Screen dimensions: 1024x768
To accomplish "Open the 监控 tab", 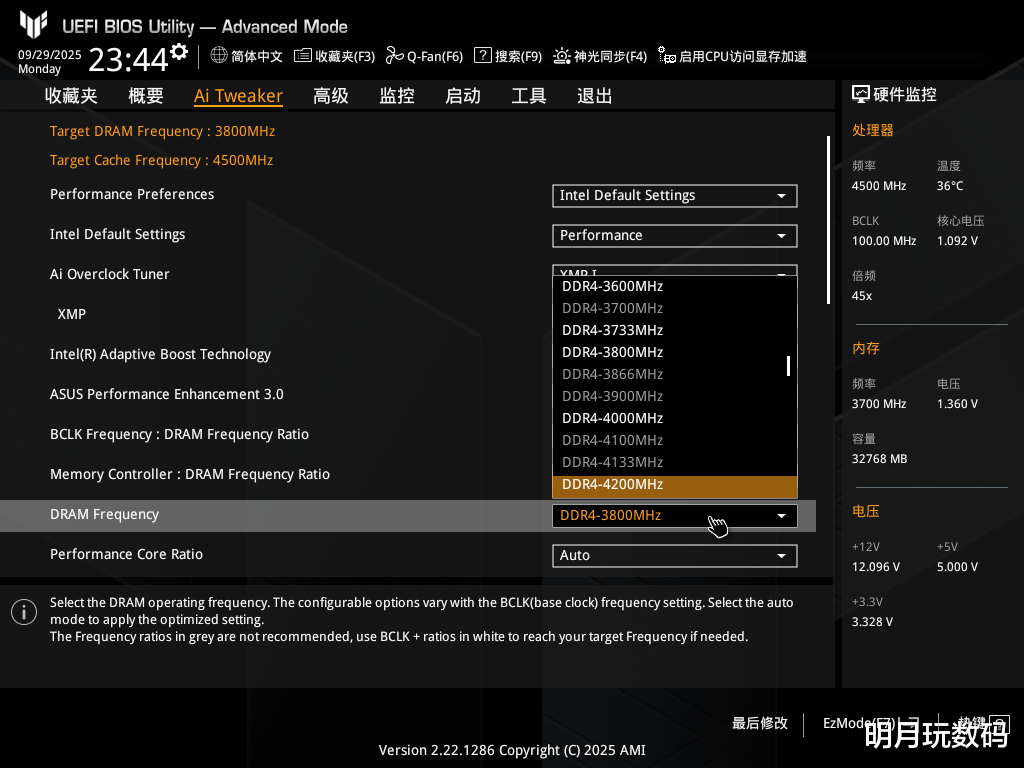I will (x=397, y=96).
